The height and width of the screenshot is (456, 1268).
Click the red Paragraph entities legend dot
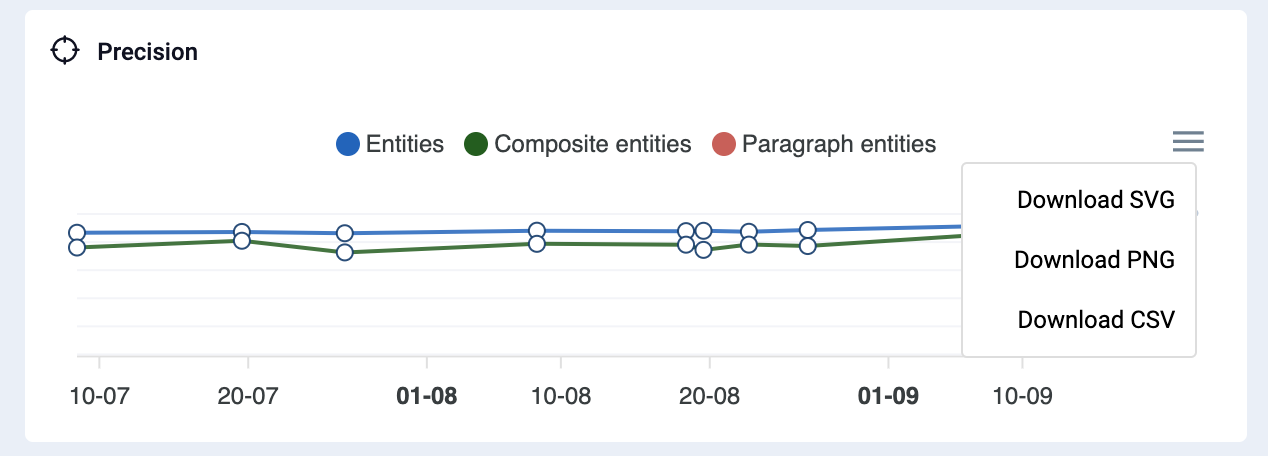click(x=723, y=144)
